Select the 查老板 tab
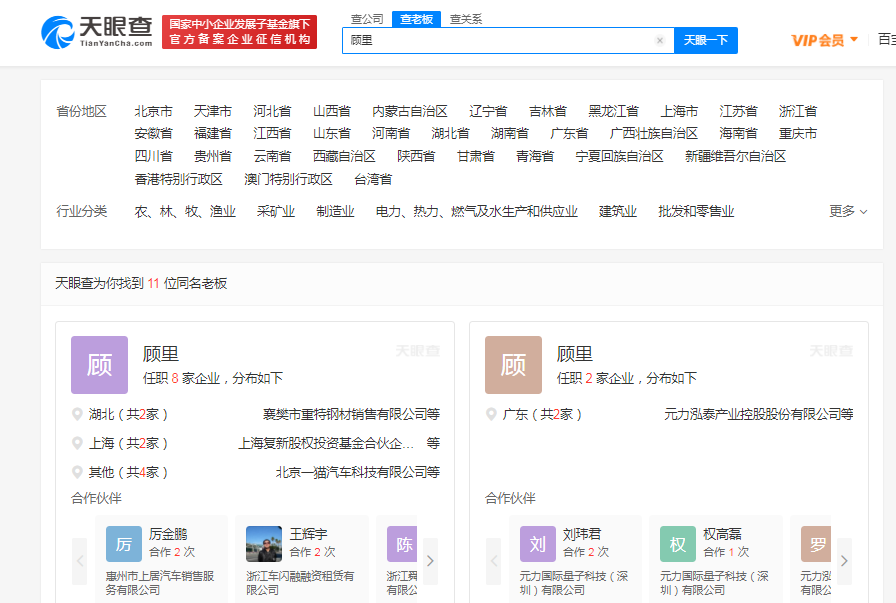The height and width of the screenshot is (603, 896). point(416,19)
